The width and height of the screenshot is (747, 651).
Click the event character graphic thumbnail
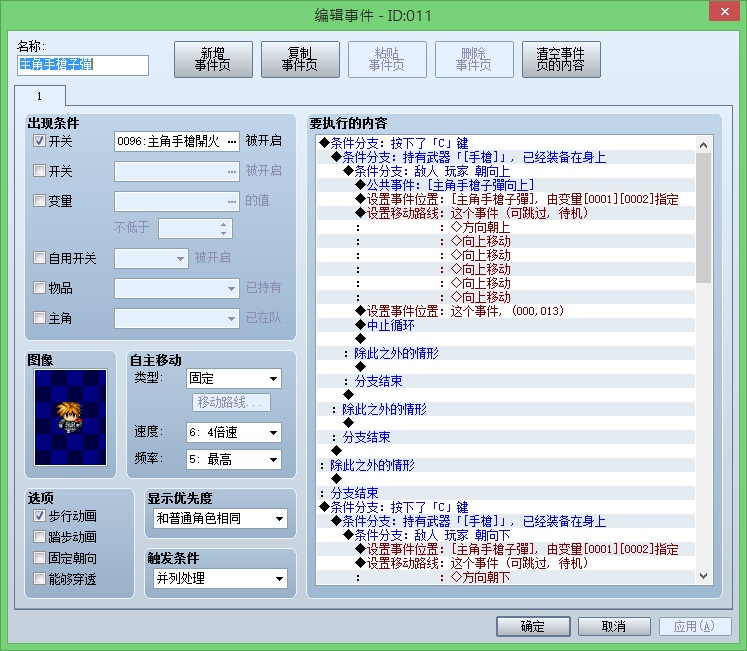click(x=71, y=417)
